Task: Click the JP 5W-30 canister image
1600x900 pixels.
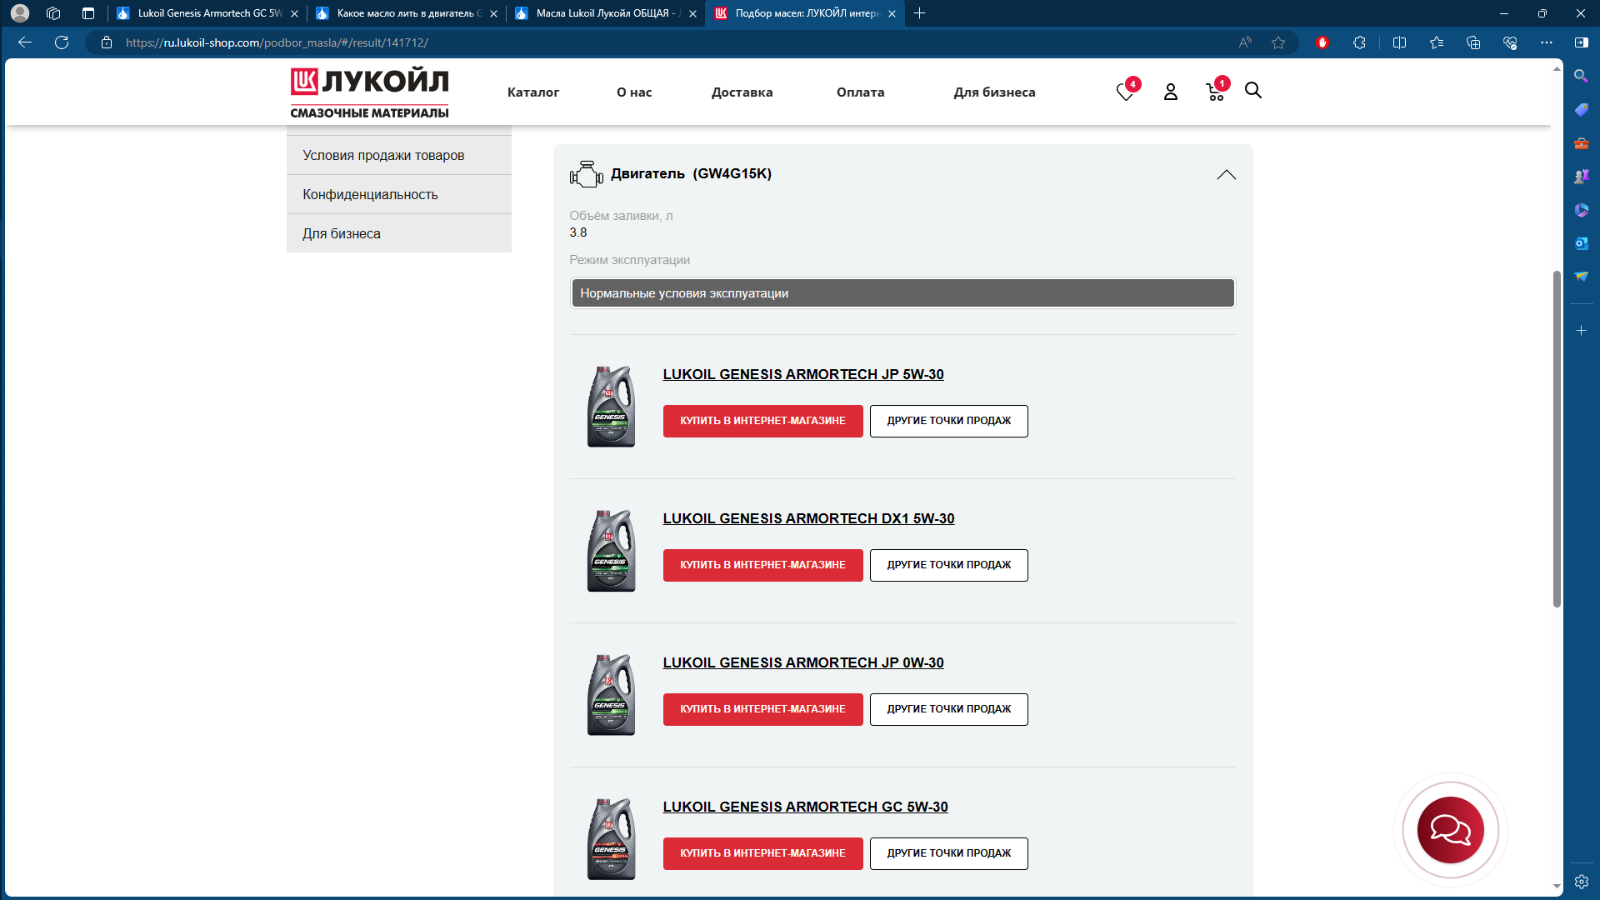Action: click(611, 406)
